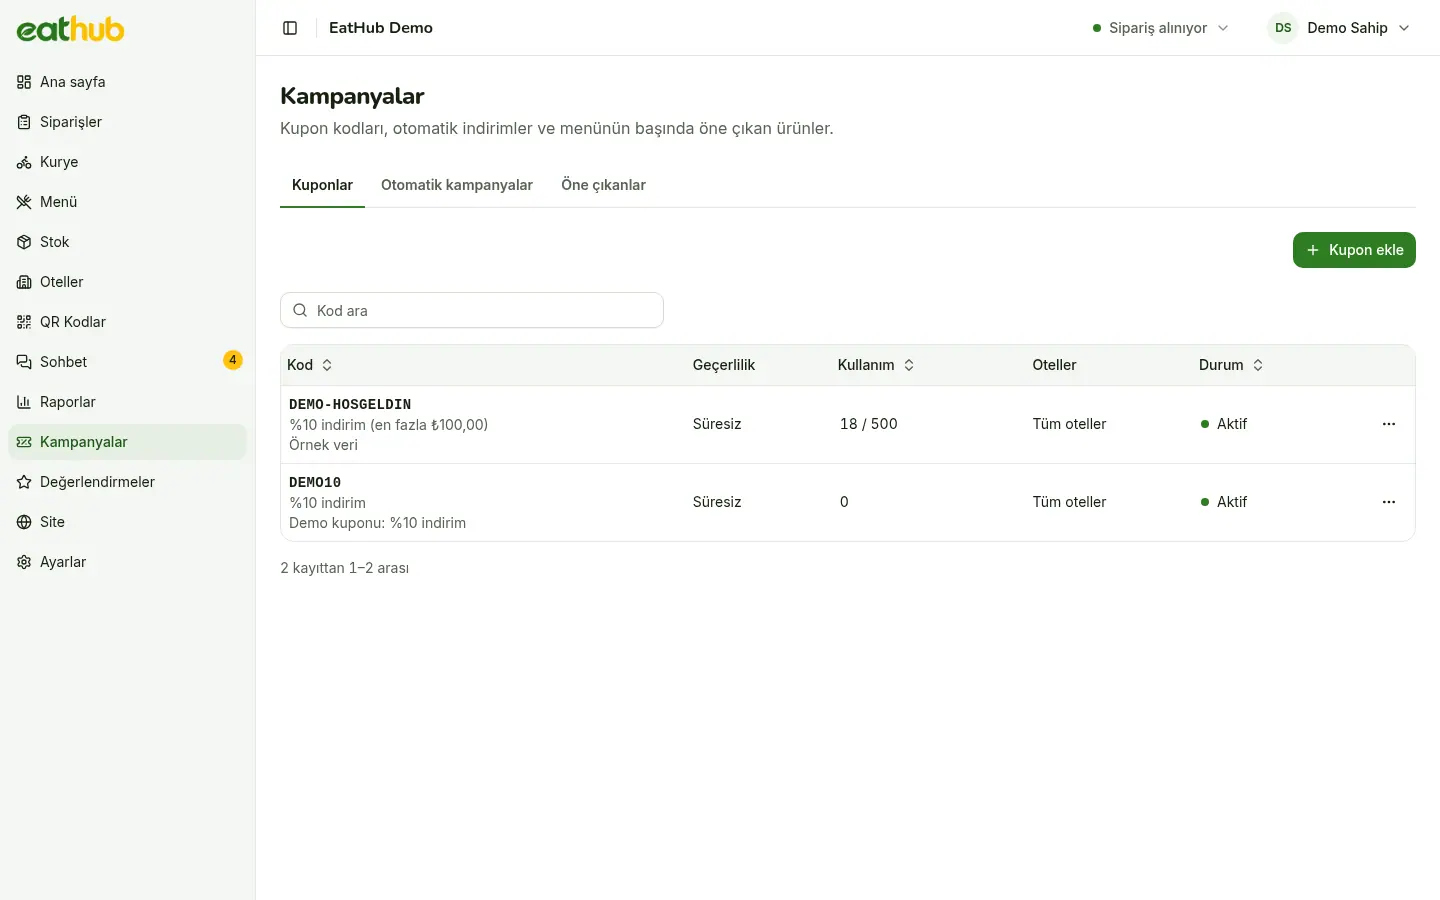Sort the table by Kod column
Viewport: 1440px width, 900px height.
[310, 365]
